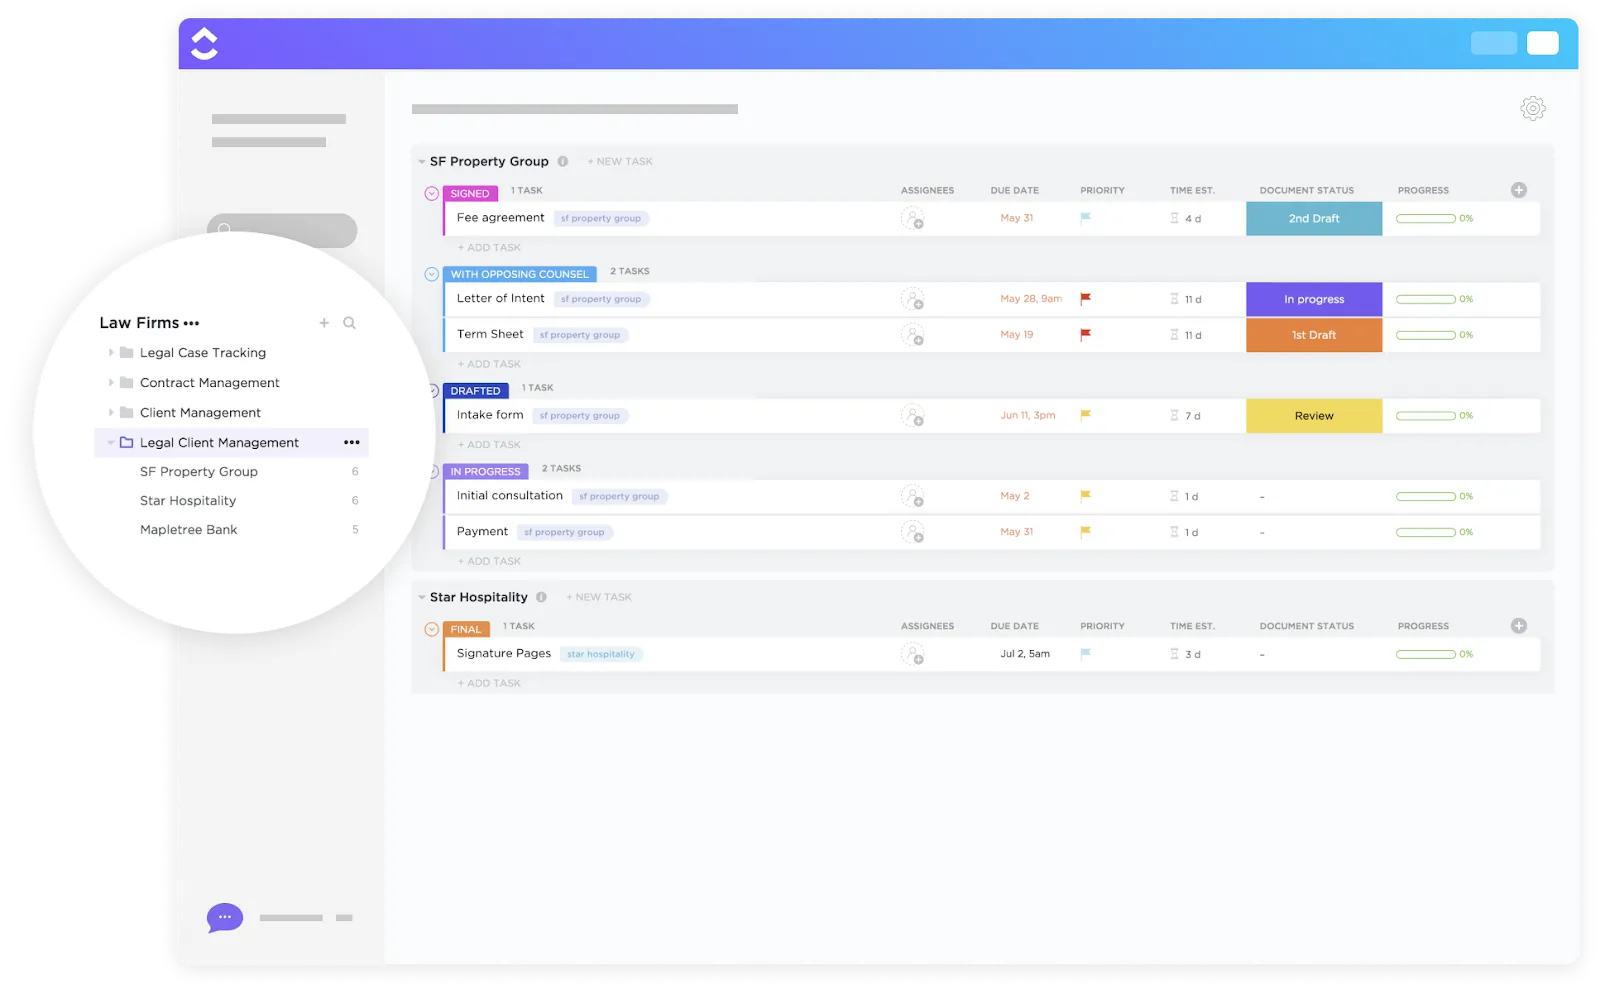This screenshot has height=989, width=1600.
Task: Assign someone to Letter of Intent task
Action: pos(912,299)
